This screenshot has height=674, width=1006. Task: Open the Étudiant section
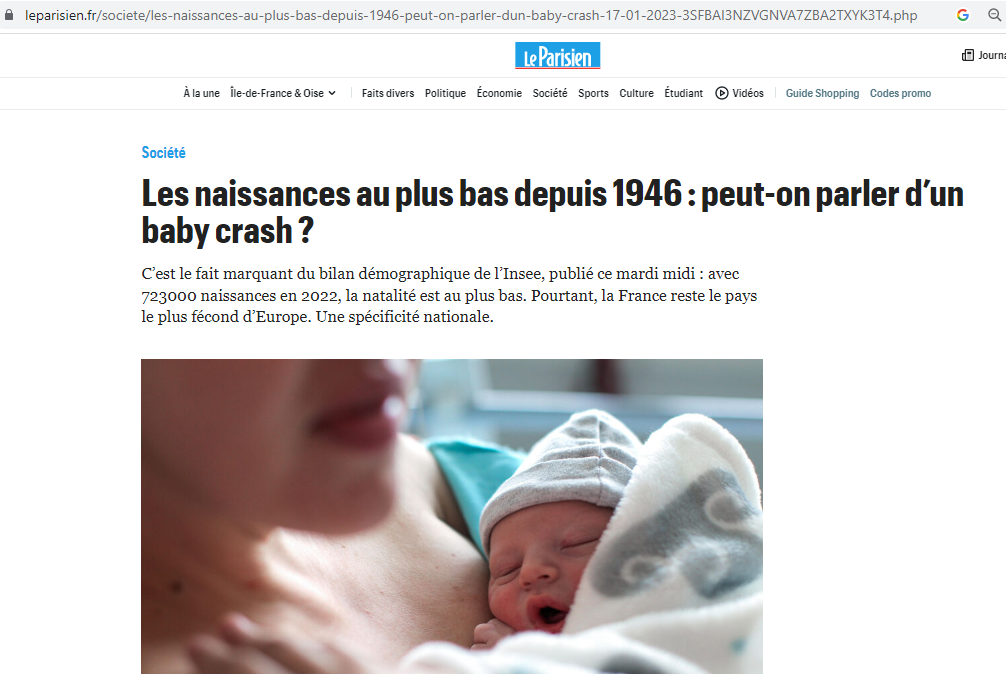click(683, 93)
